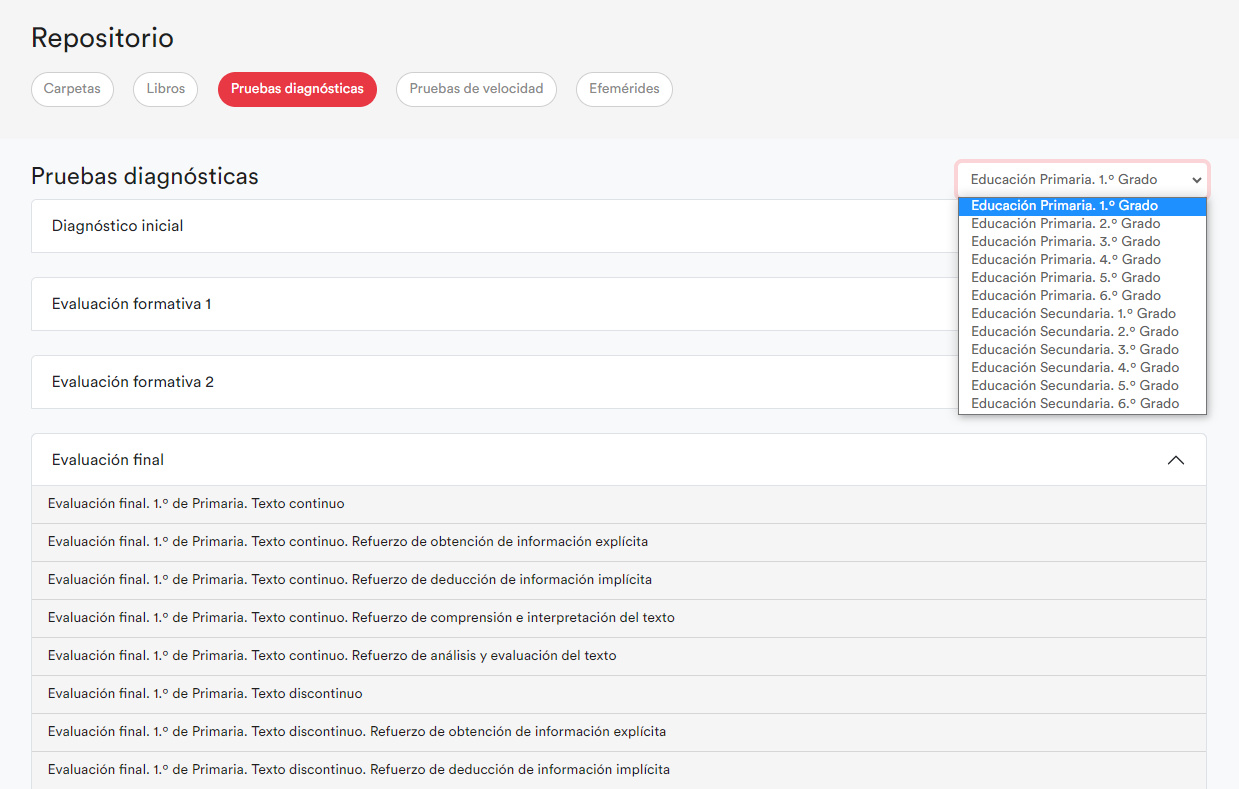Image resolution: width=1239 pixels, height=789 pixels.
Task: Open Texto discontinuo Refuerzo de deducción item
Action: point(358,770)
